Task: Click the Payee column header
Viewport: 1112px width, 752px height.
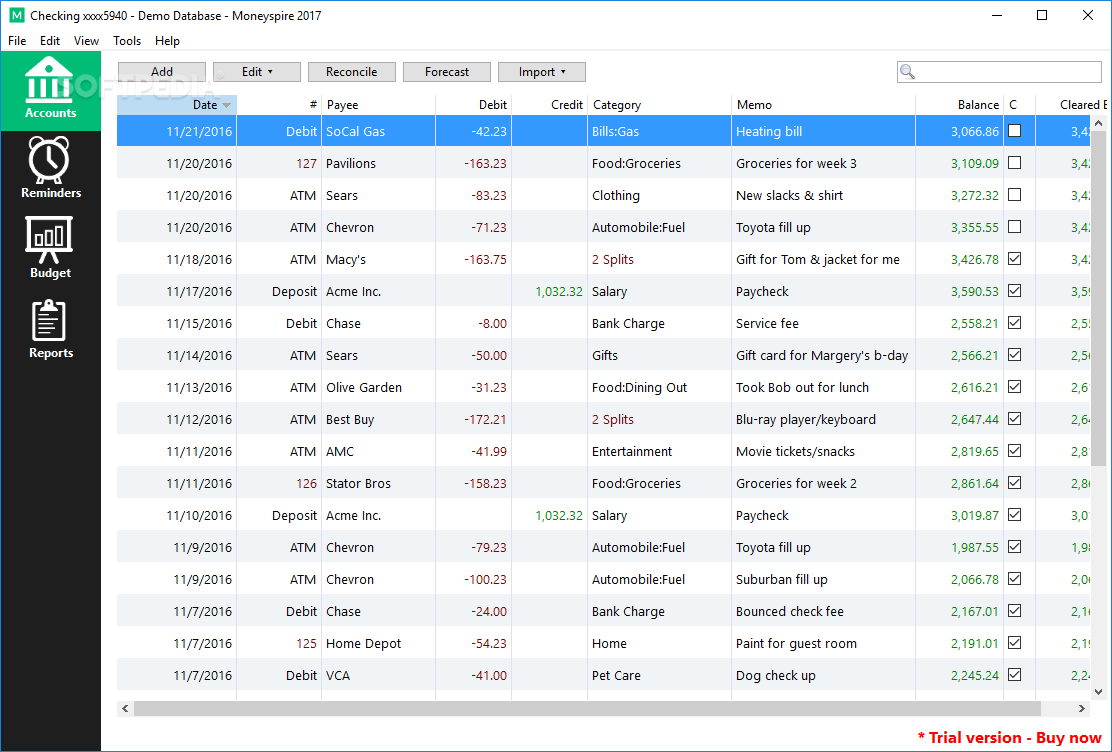Action: [x=379, y=104]
